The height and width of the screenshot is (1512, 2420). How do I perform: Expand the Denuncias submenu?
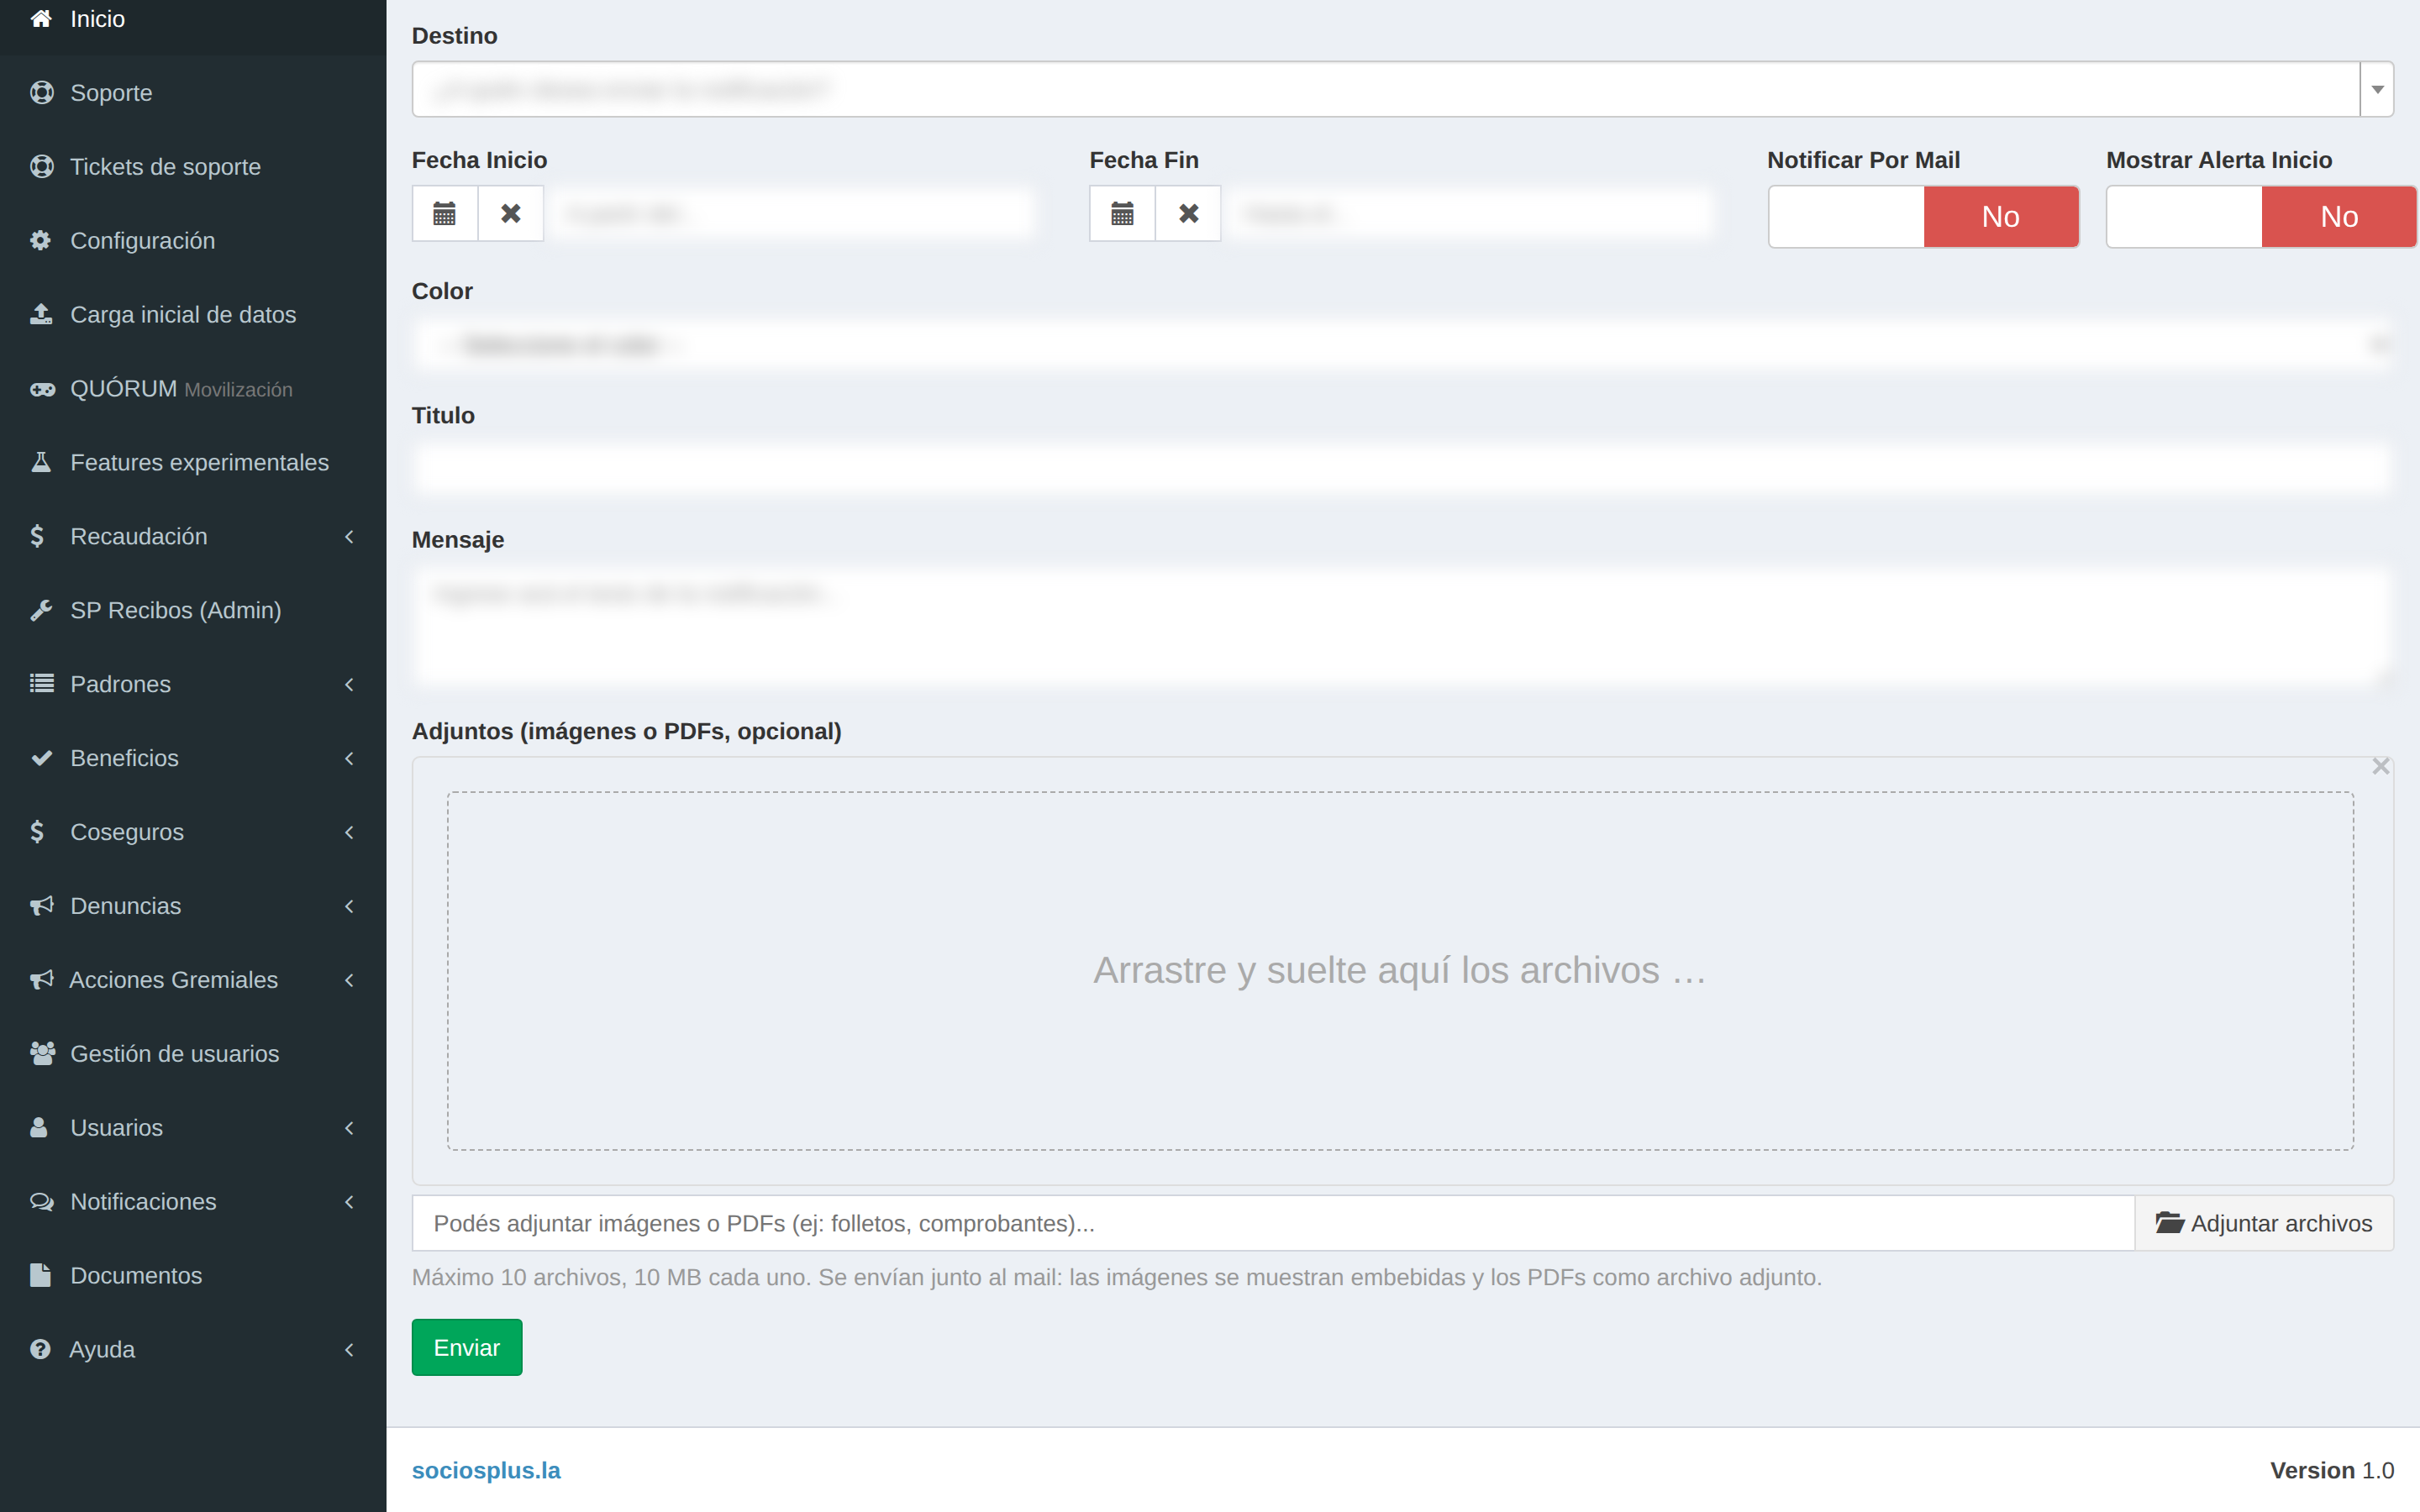(193, 906)
